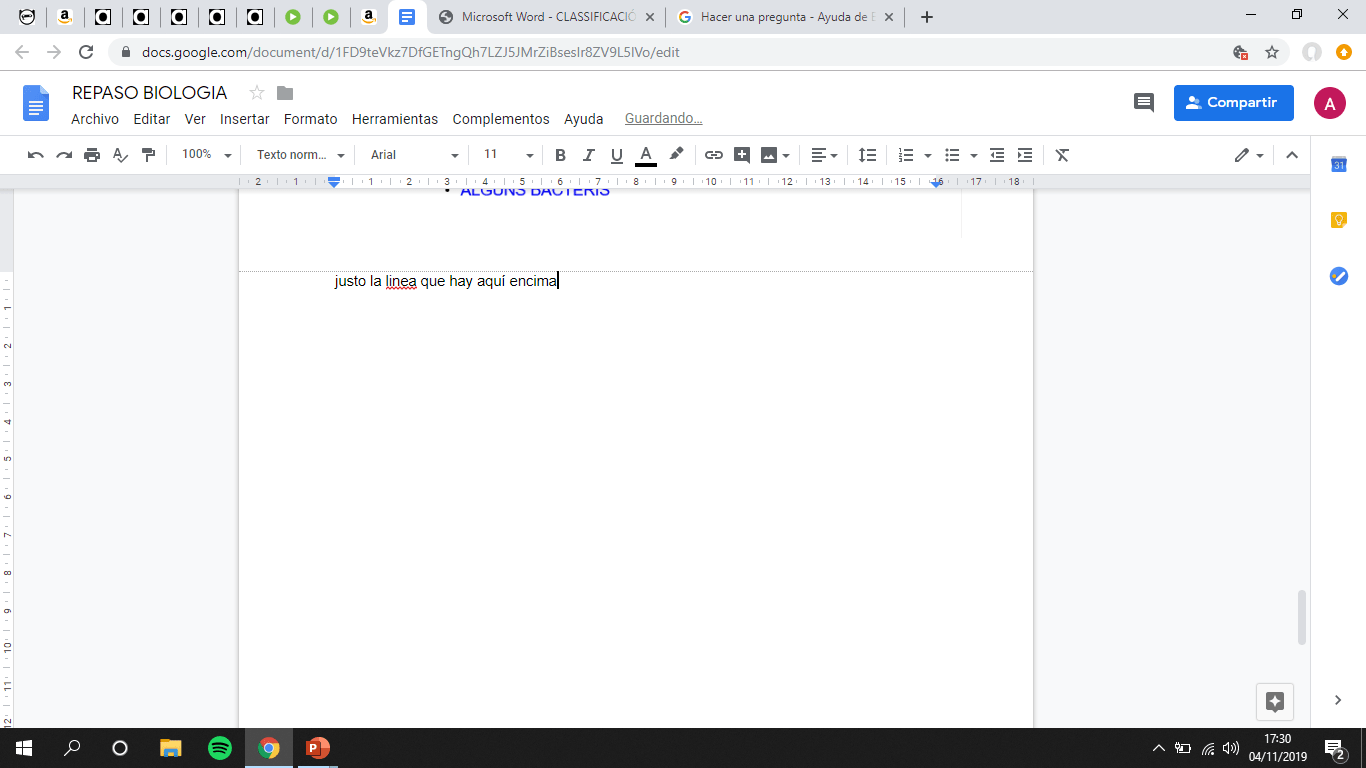This screenshot has height=768, width=1366.
Task: Open a new browser tab
Action: pyautogui.click(x=927, y=17)
